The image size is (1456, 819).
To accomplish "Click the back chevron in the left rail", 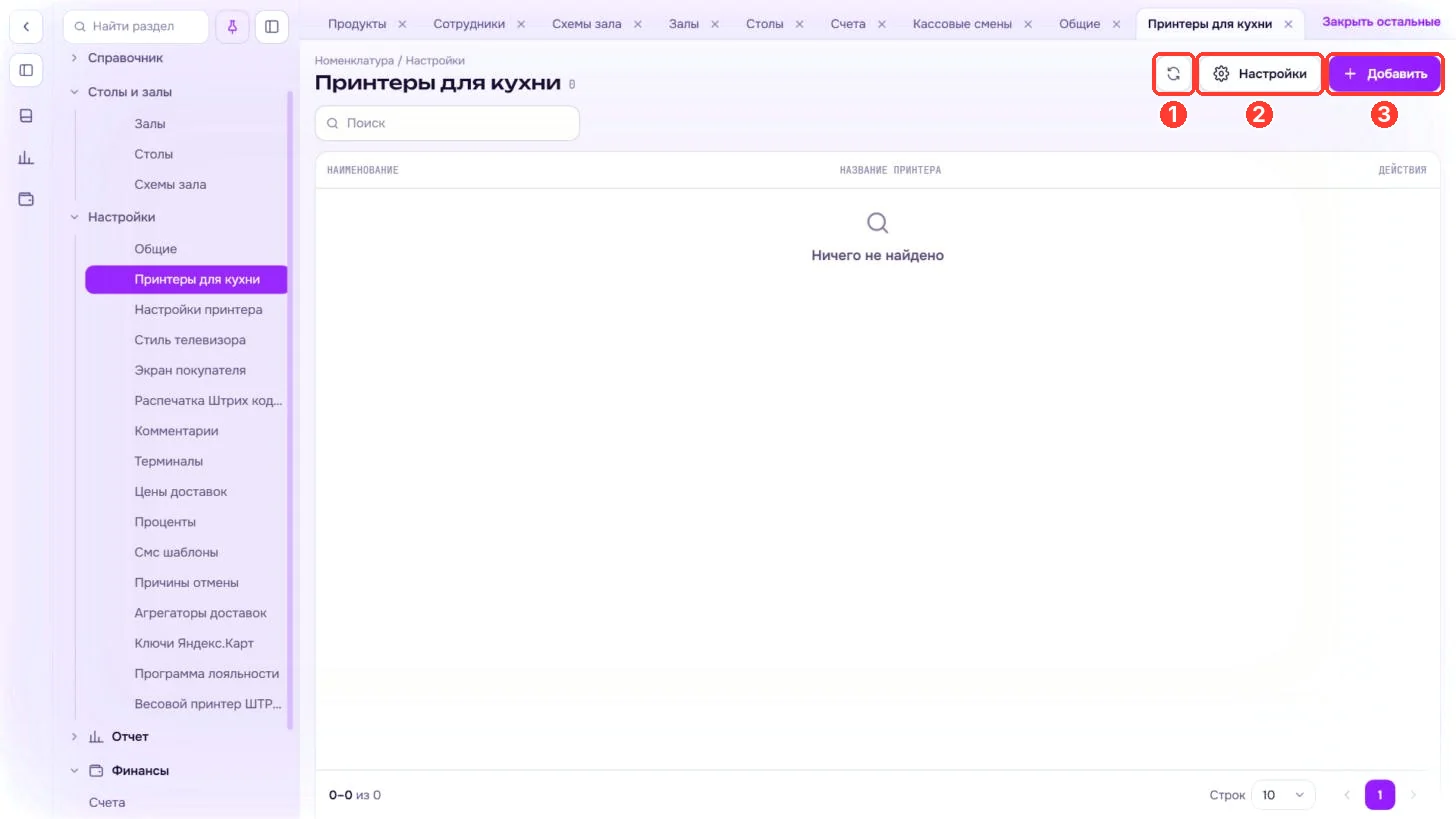I will (26, 27).
